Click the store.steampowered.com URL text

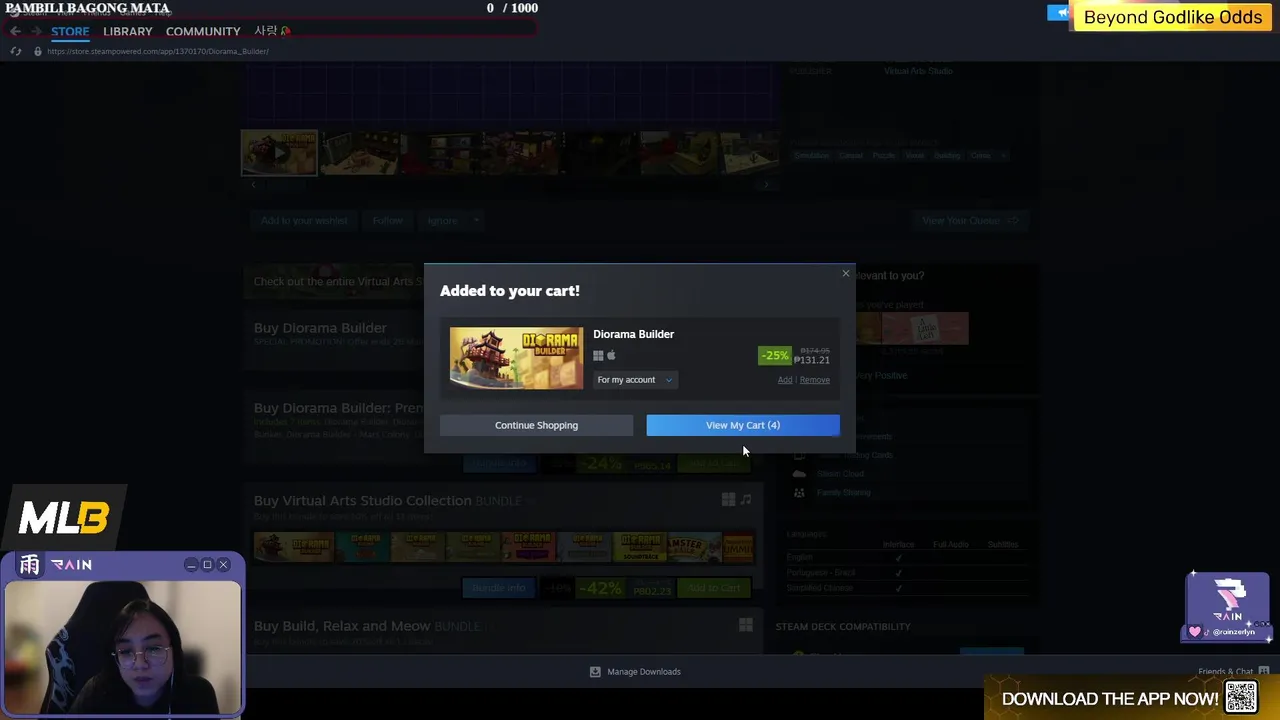pos(158,51)
